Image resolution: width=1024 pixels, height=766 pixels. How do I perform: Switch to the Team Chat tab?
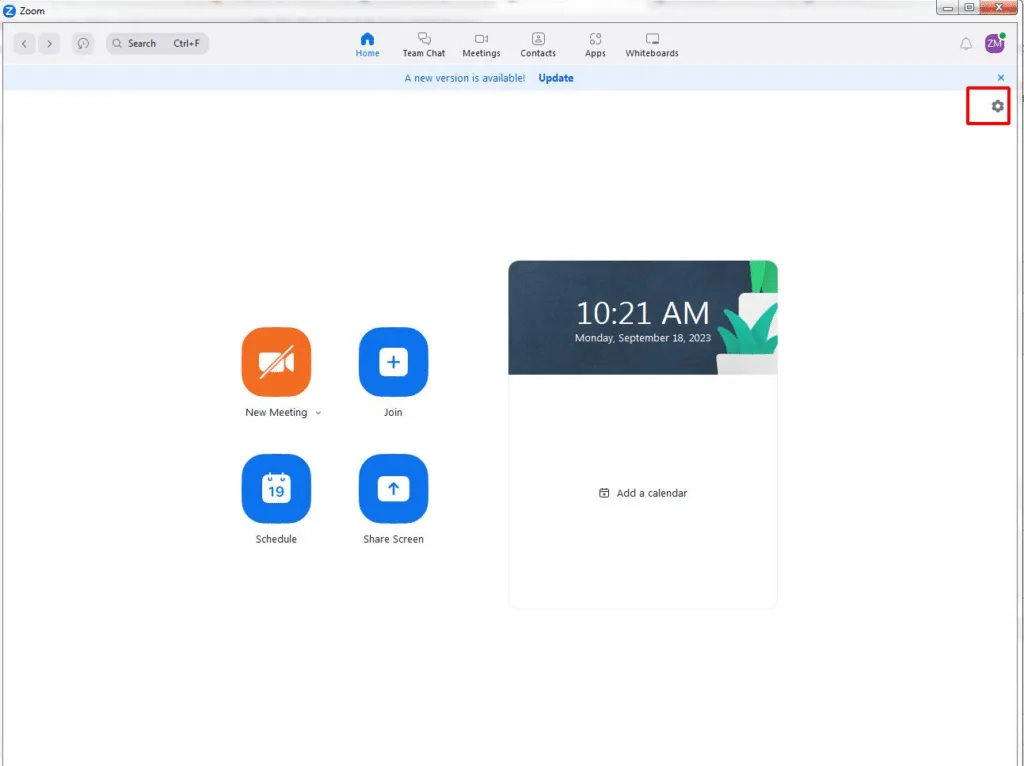pos(423,43)
